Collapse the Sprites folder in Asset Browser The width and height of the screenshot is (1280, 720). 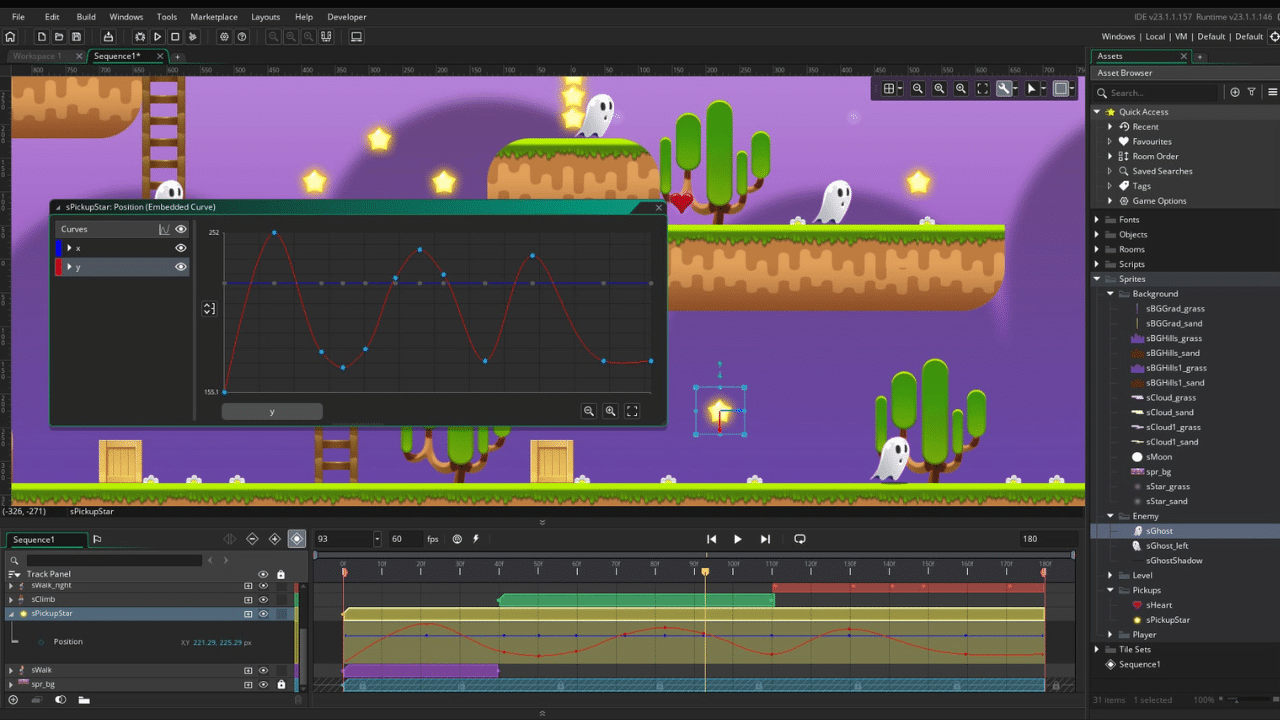(1096, 279)
